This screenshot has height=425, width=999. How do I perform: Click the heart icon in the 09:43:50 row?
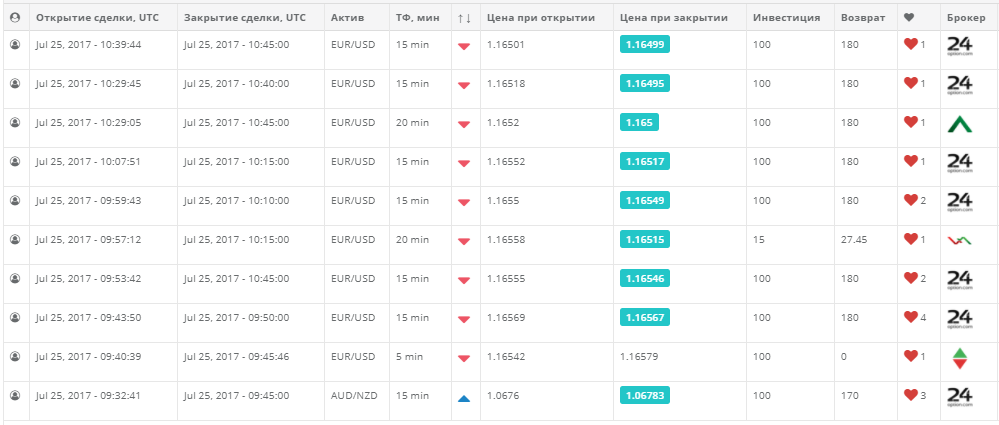tap(910, 317)
